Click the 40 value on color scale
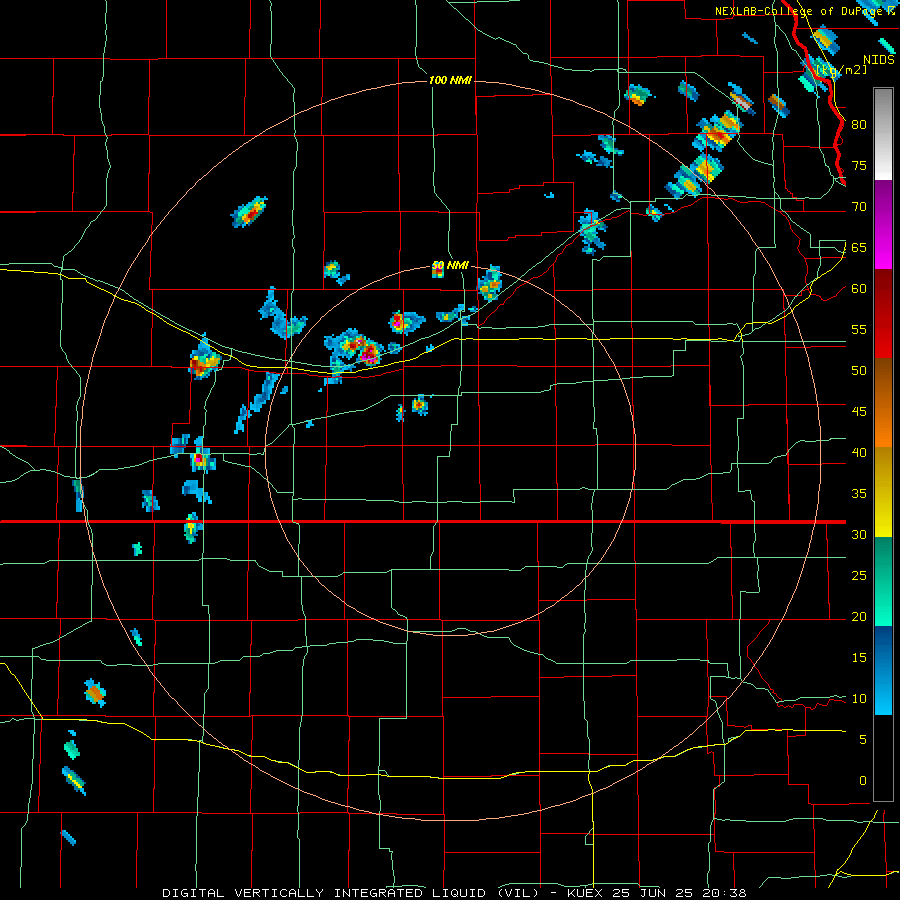 coord(859,452)
